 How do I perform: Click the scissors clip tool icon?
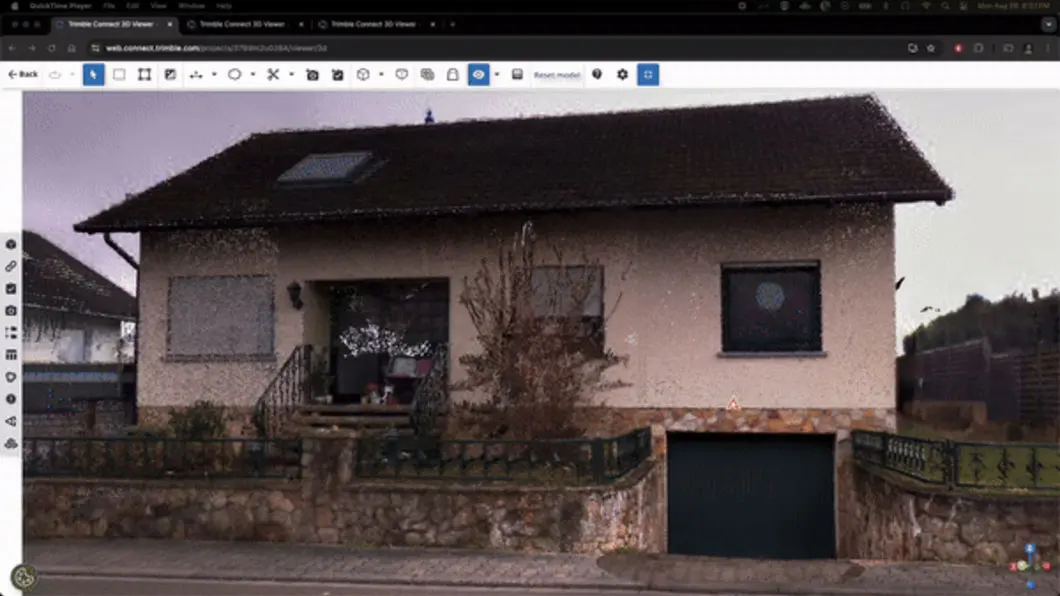pyautogui.click(x=272, y=75)
